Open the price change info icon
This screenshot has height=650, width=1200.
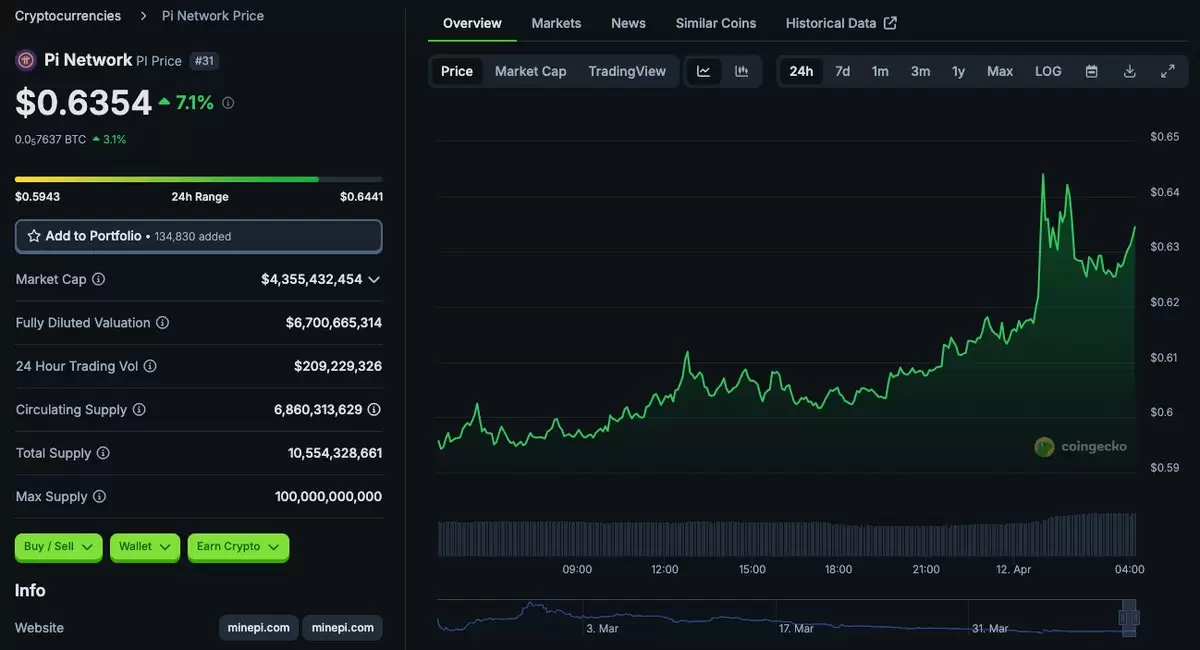pos(228,103)
